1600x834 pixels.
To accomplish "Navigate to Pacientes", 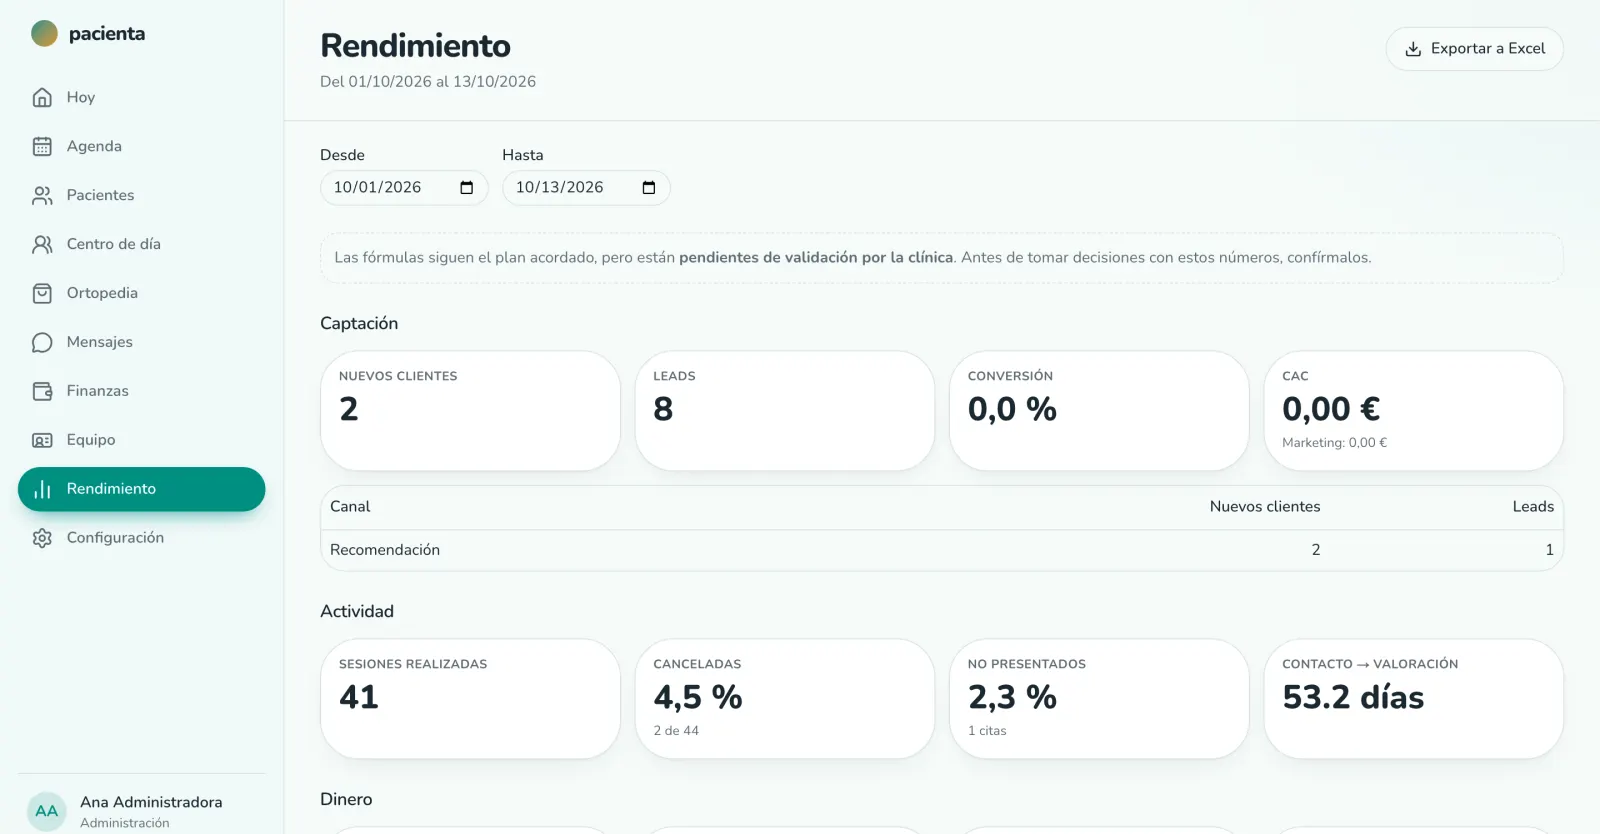I will [x=142, y=195].
